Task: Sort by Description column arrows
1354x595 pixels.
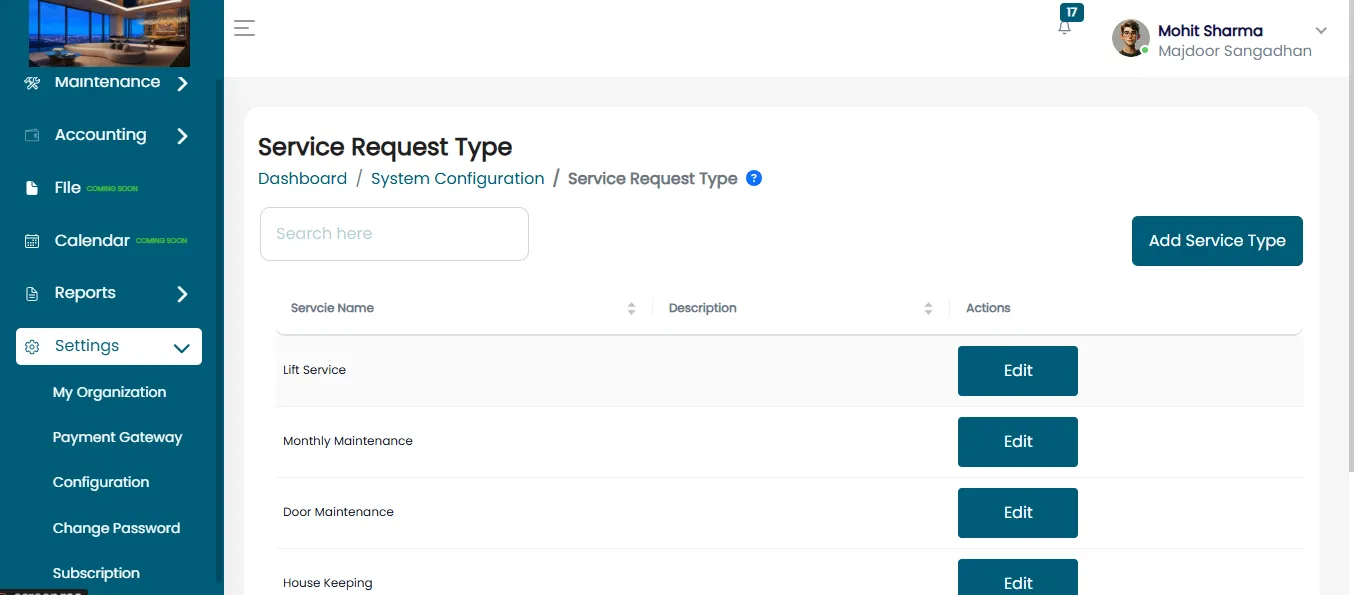Action: point(928,308)
